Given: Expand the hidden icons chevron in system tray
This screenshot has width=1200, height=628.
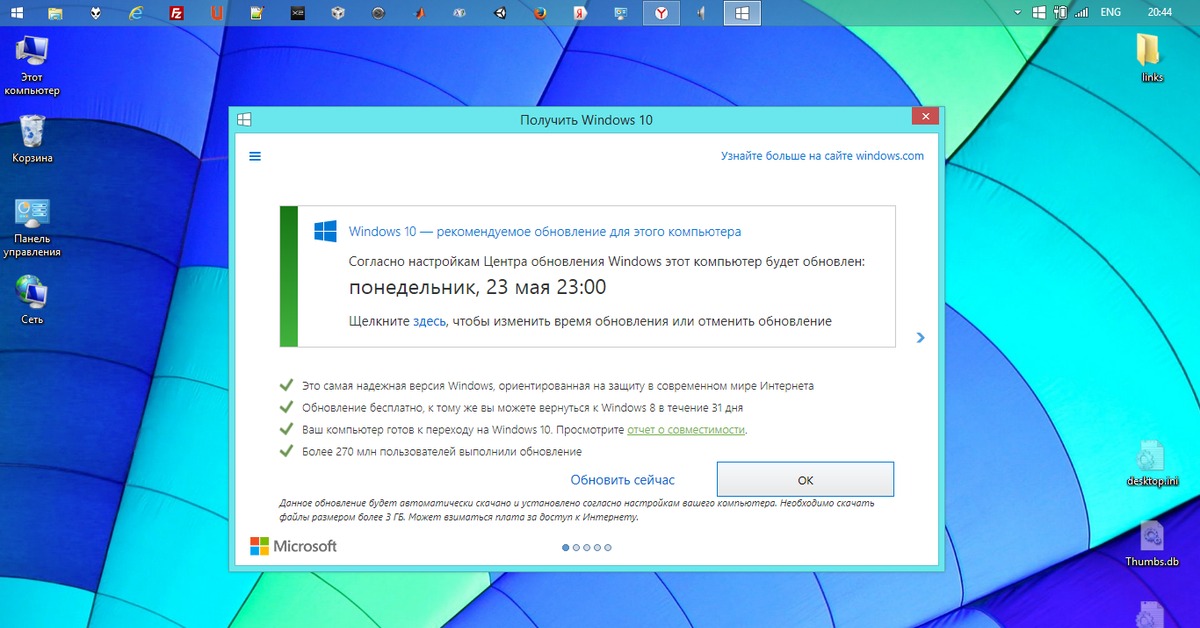Looking at the screenshot, I should [x=1018, y=13].
